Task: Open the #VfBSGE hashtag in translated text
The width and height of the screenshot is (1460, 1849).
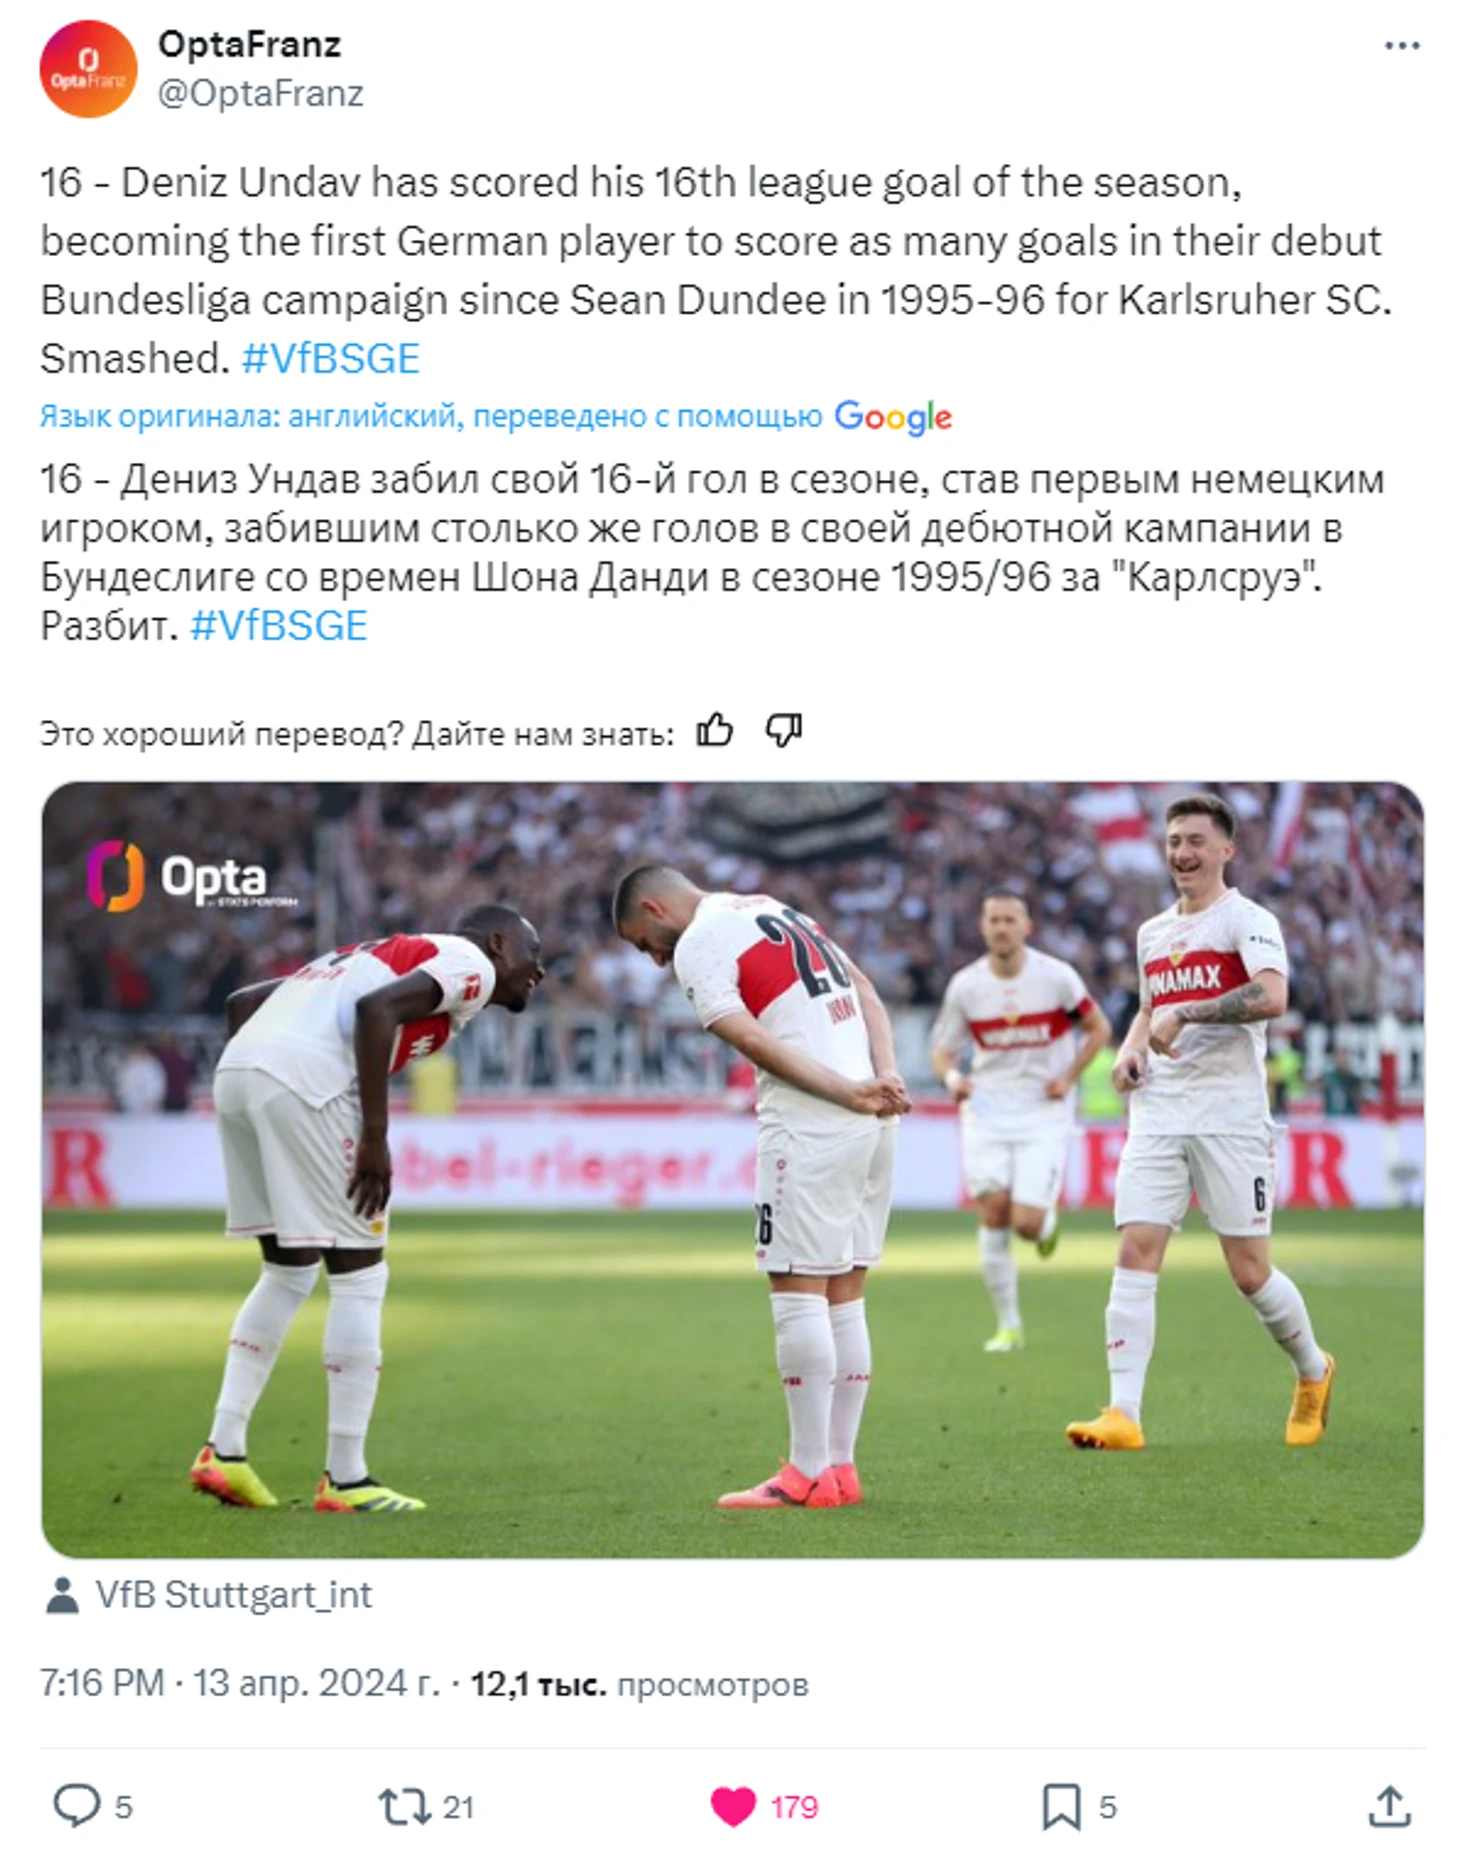Action: click(279, 626)
